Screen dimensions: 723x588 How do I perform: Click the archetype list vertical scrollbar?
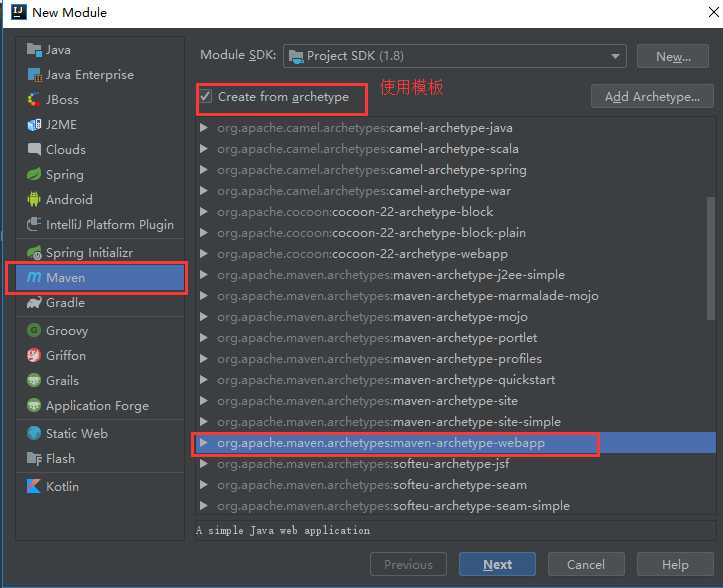click(x=711, y=258)
